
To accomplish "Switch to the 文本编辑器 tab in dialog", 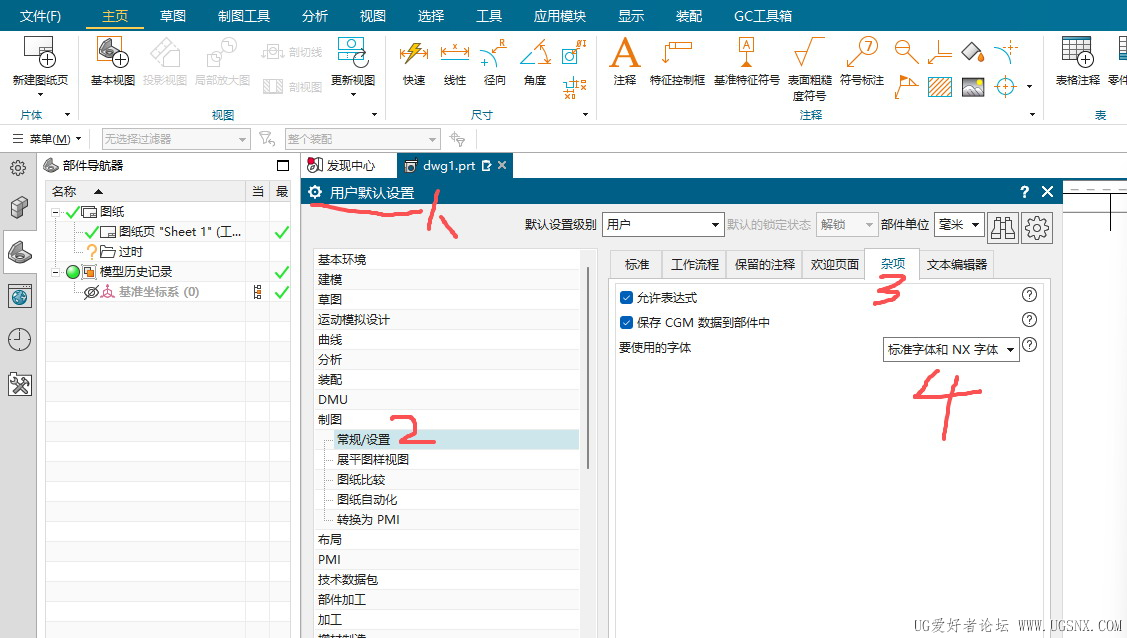I will [957, 264].
